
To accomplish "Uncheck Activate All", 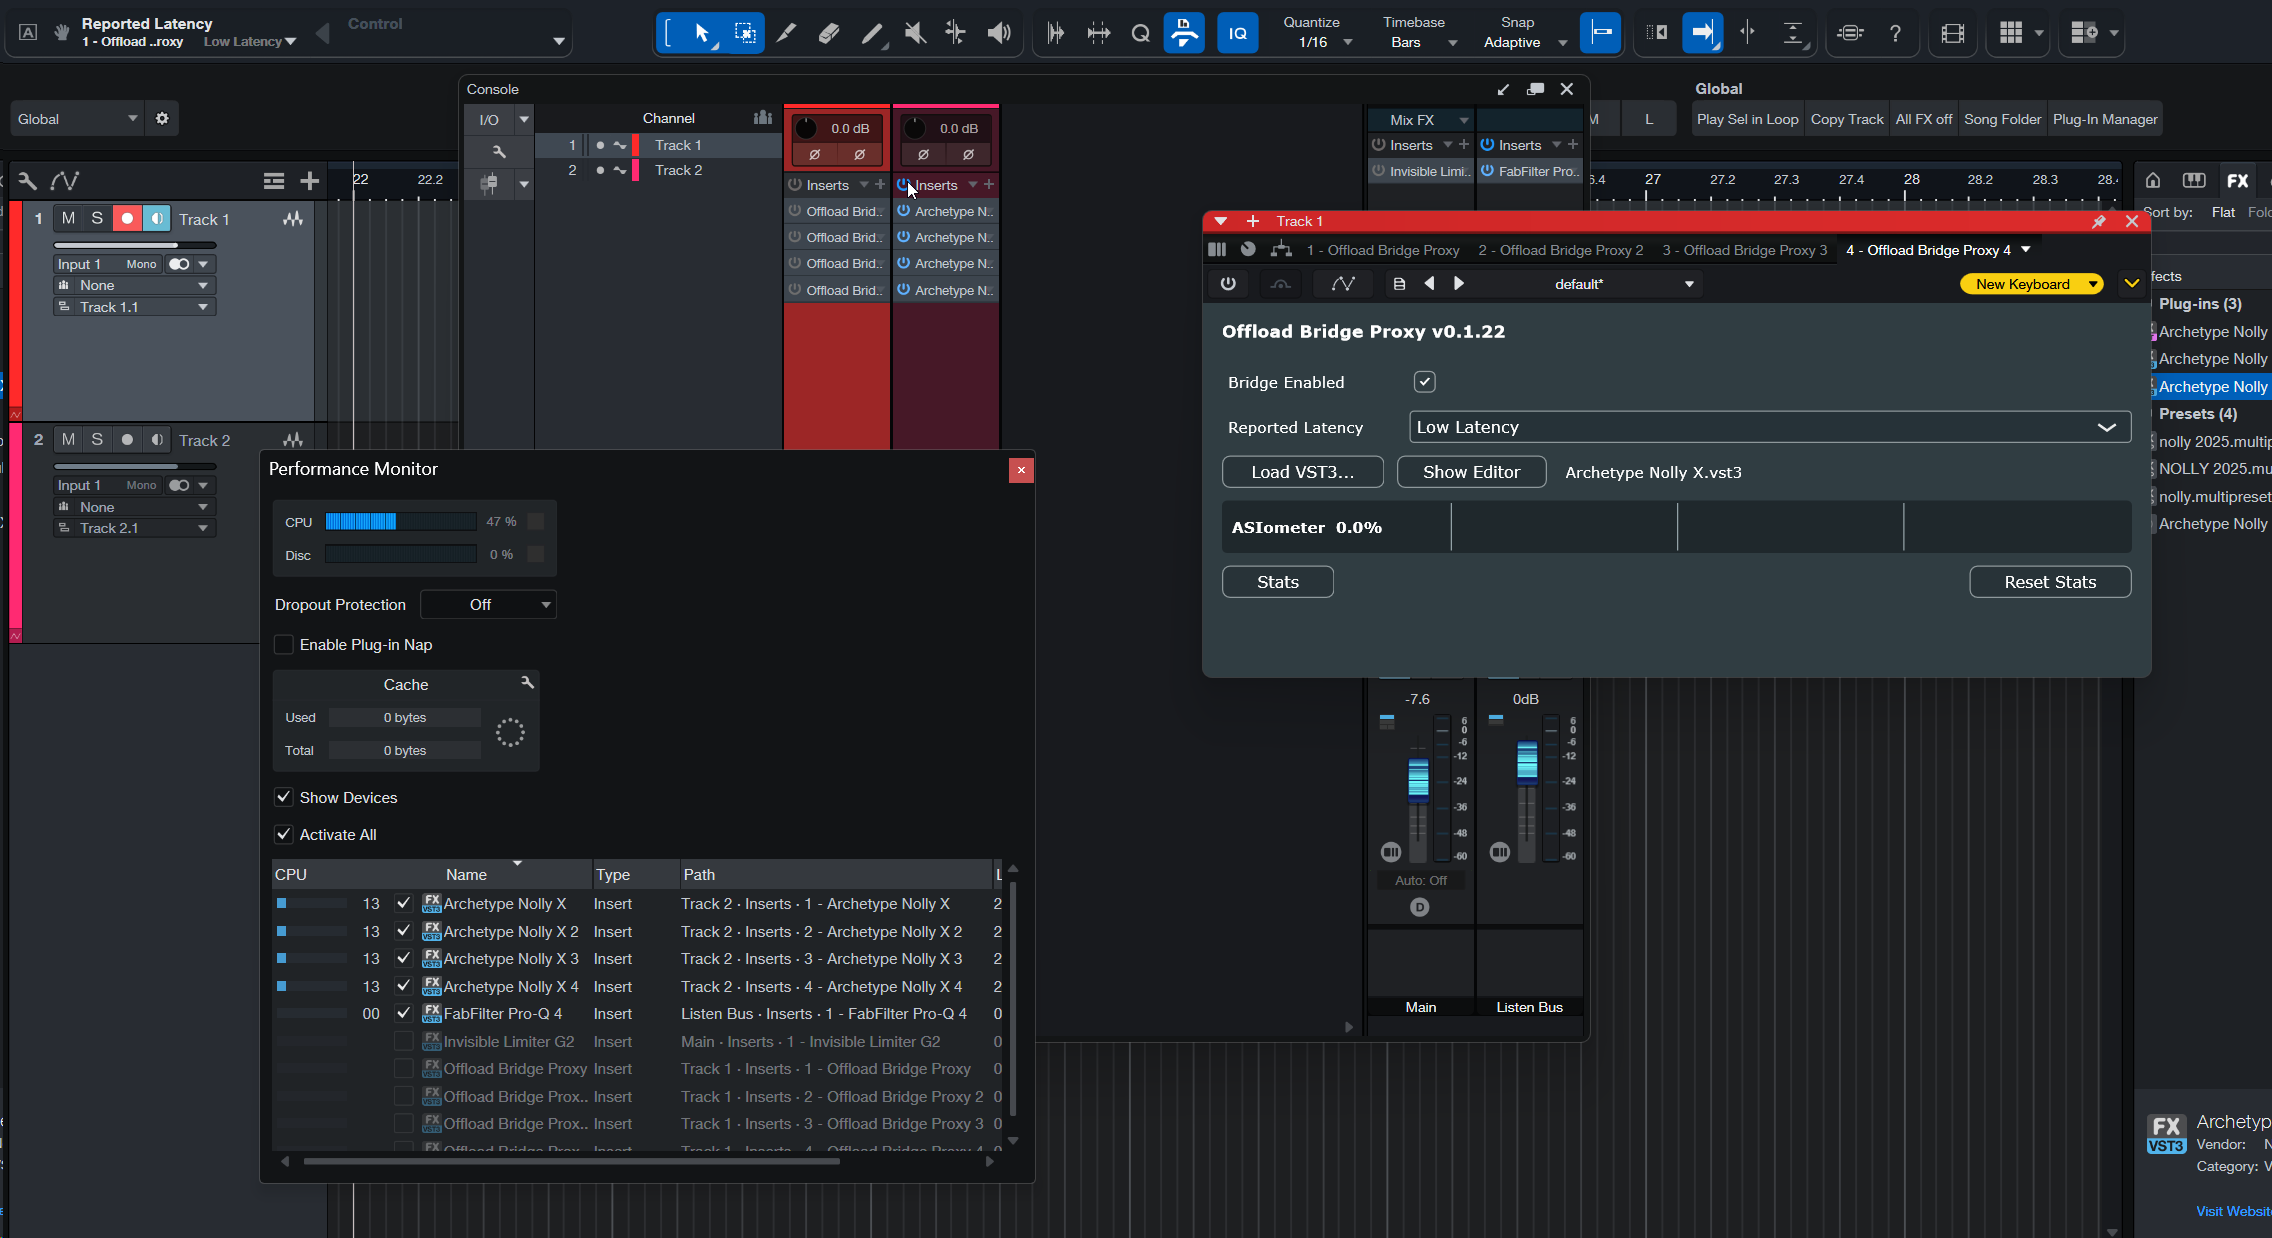I will click(284, 834).
